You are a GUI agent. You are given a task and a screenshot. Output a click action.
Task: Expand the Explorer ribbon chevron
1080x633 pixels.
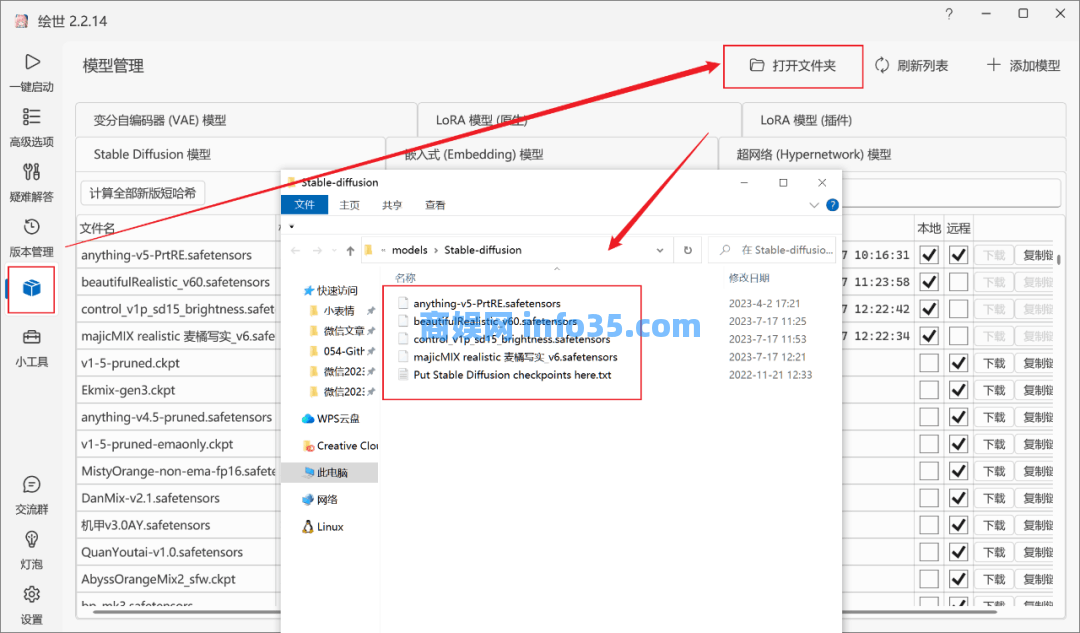pos(813,205)
